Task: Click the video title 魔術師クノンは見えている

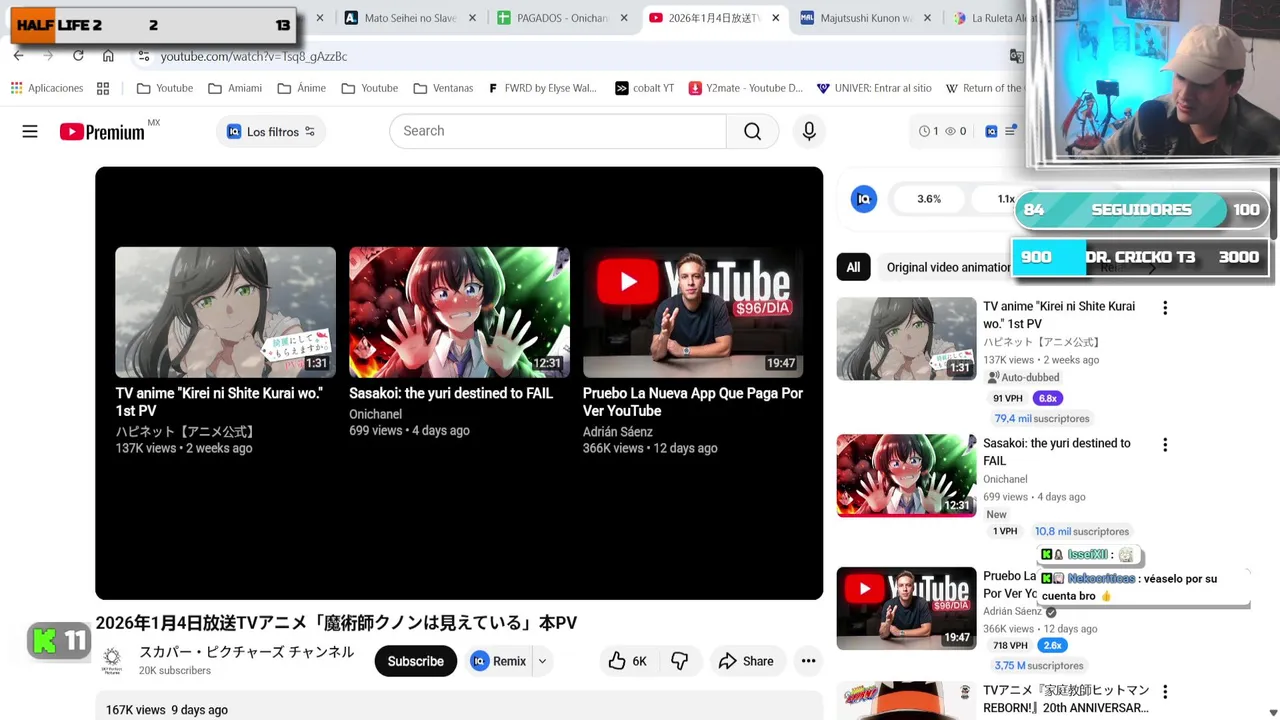Action: point(336,623)
